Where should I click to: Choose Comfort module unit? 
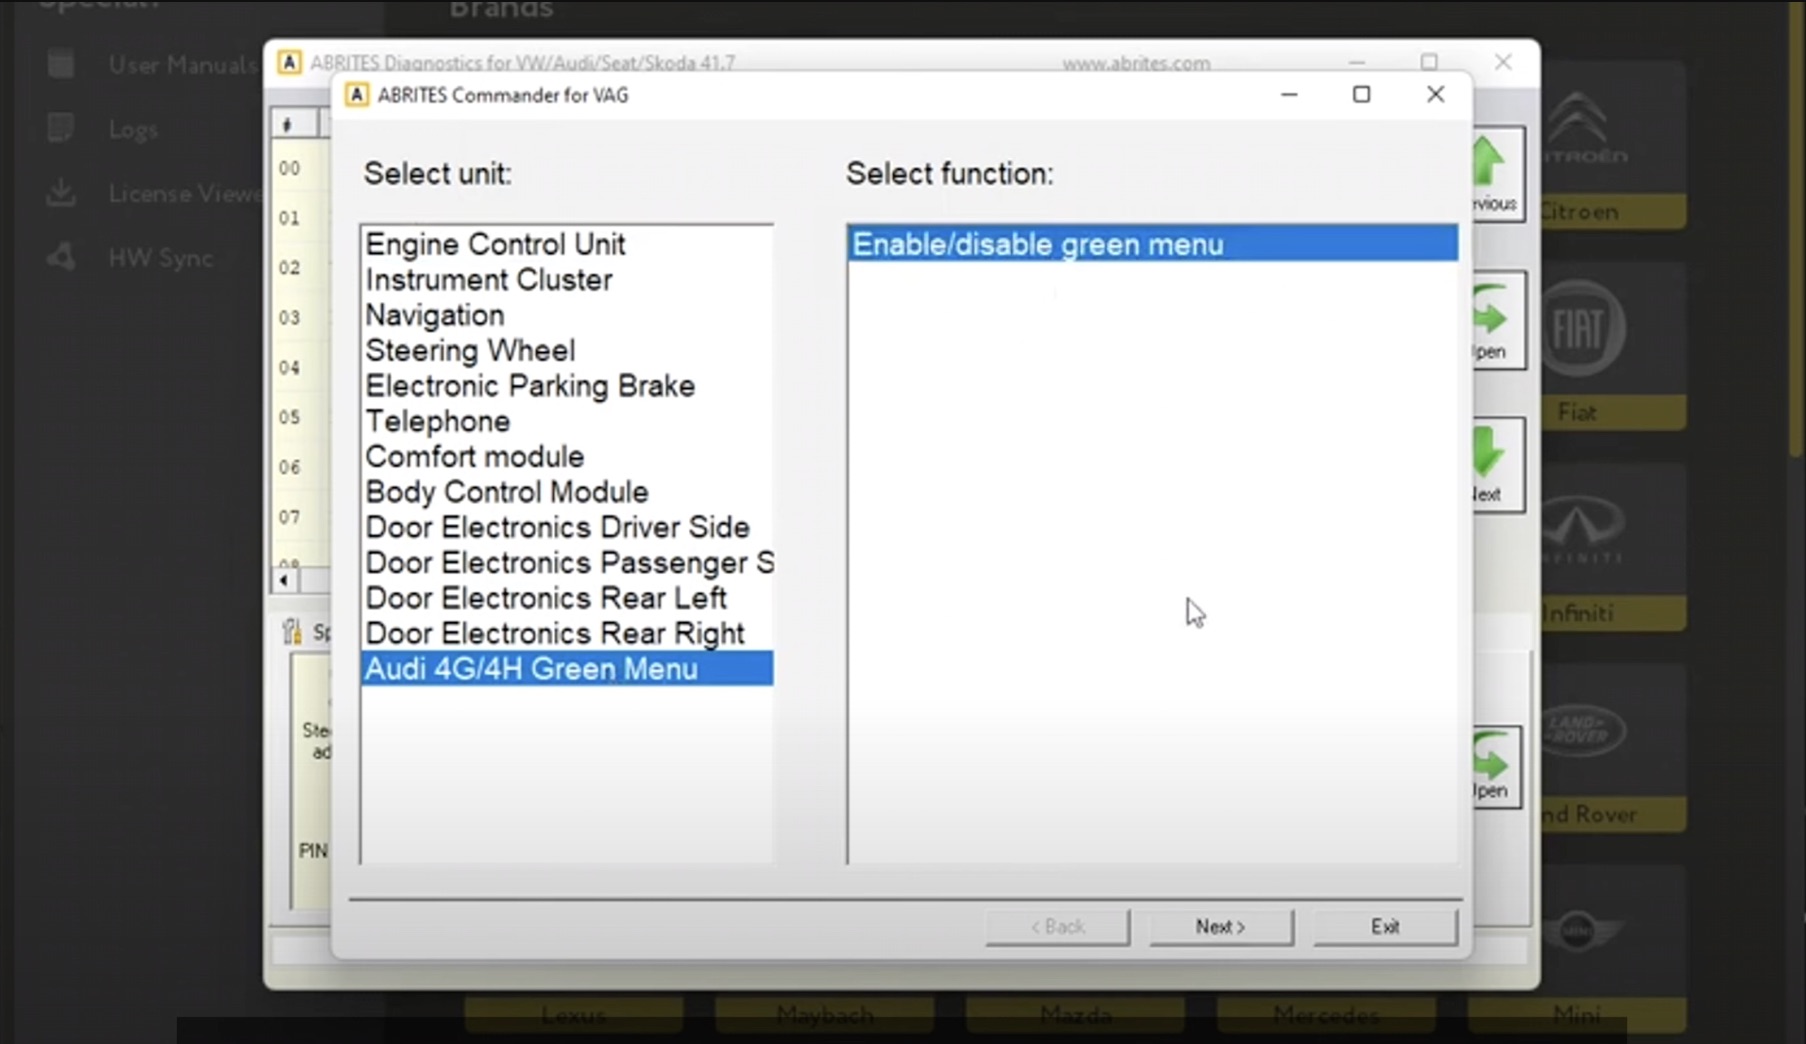click(566, 456)
